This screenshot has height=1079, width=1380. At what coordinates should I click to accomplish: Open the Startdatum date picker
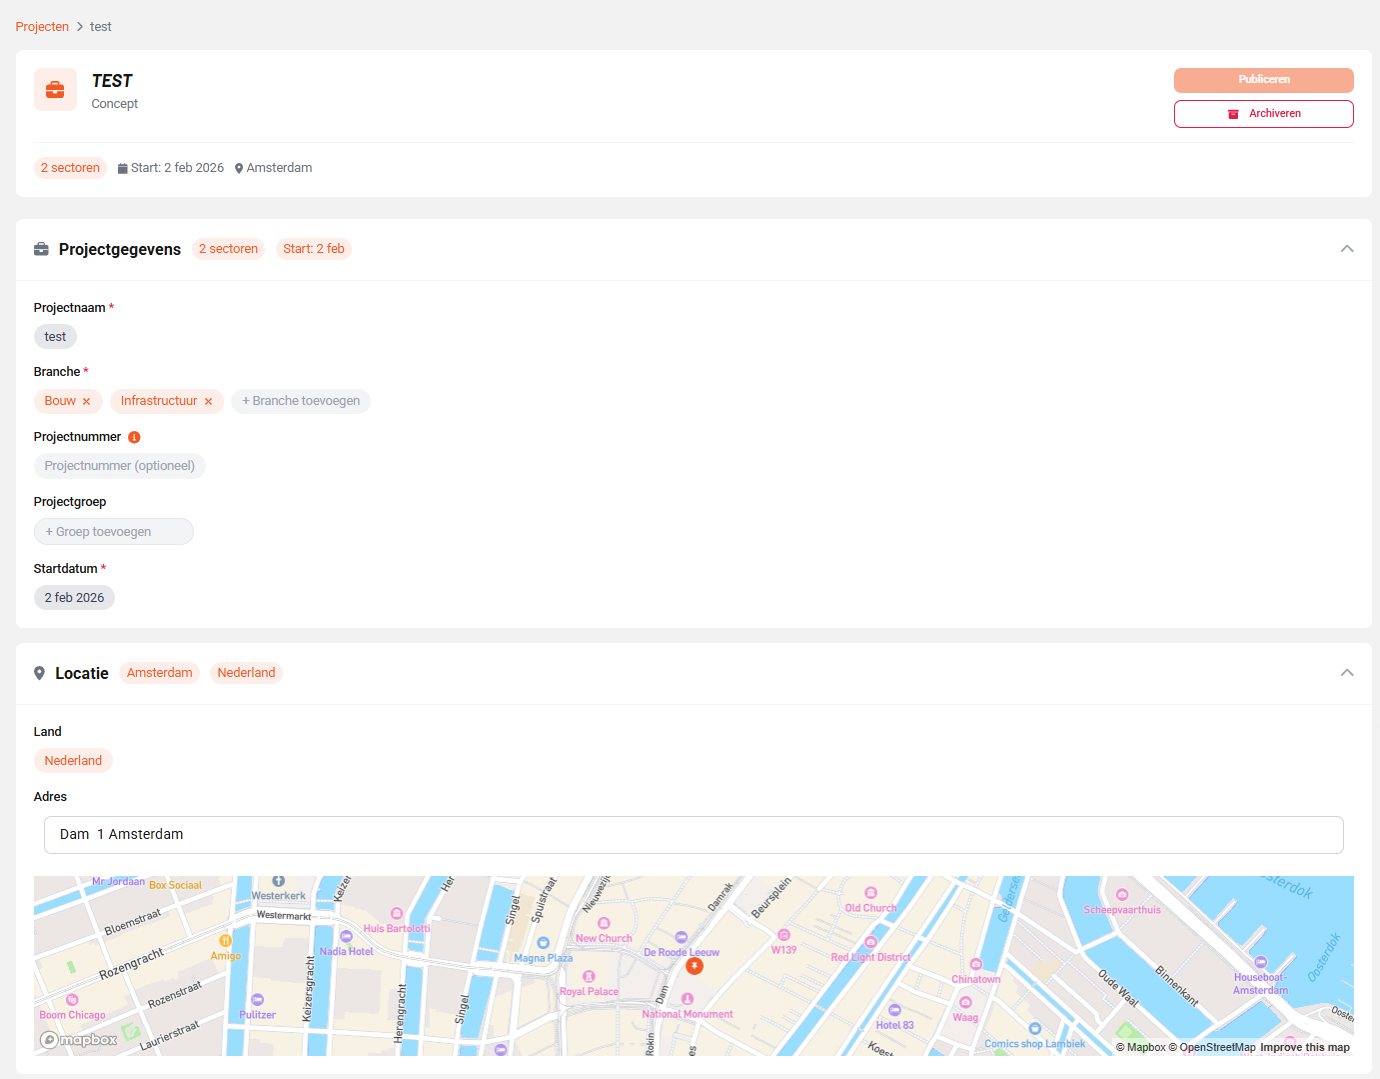point(74,598)
